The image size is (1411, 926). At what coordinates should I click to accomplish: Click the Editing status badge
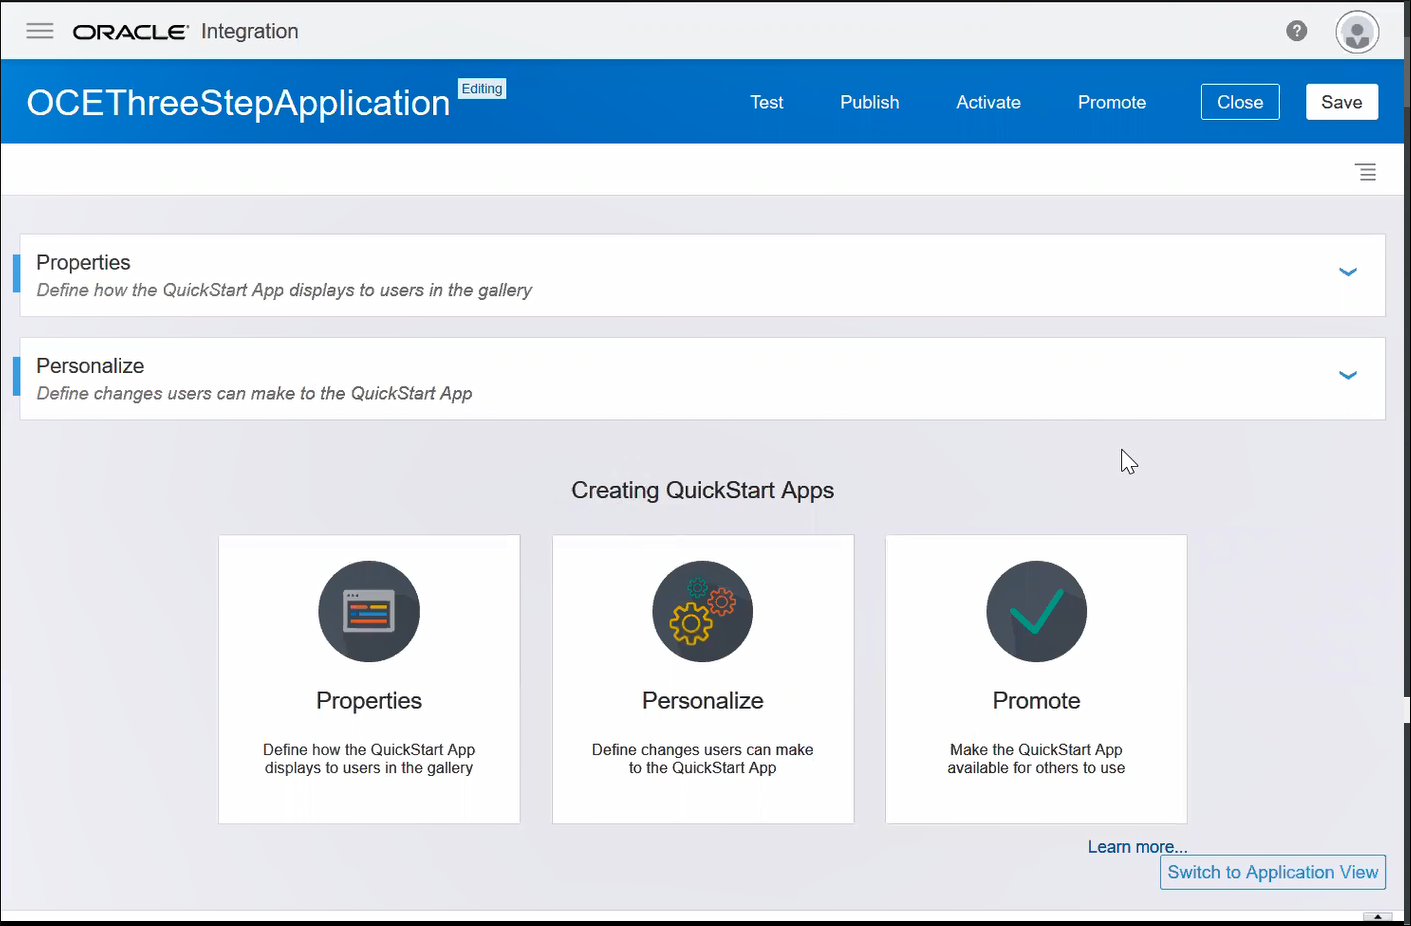pos(482,89)
